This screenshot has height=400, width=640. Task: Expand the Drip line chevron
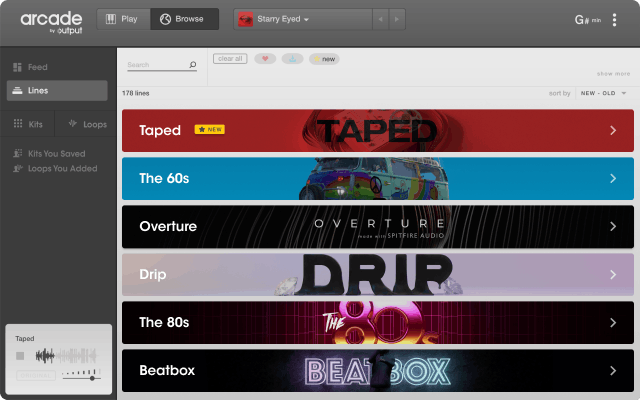[x=613, y=275]
